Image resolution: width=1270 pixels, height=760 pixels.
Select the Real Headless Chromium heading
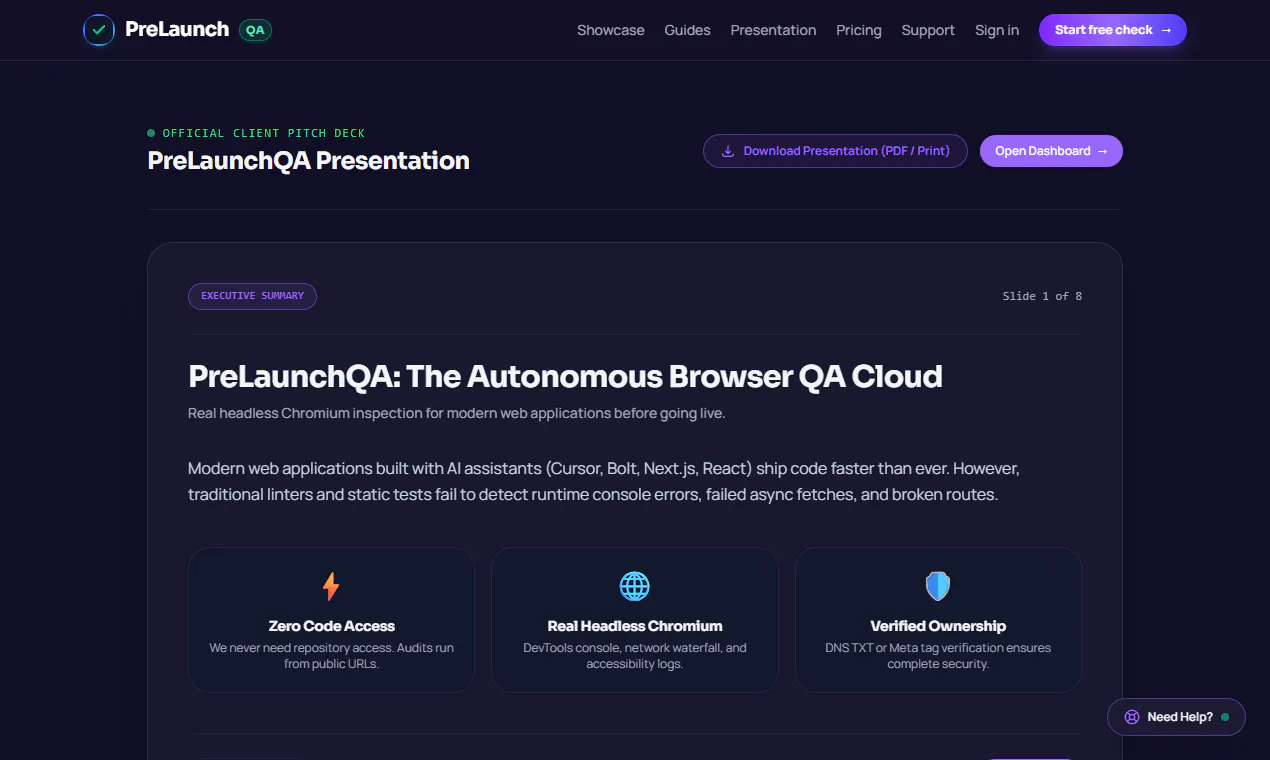tap(635, 626)
